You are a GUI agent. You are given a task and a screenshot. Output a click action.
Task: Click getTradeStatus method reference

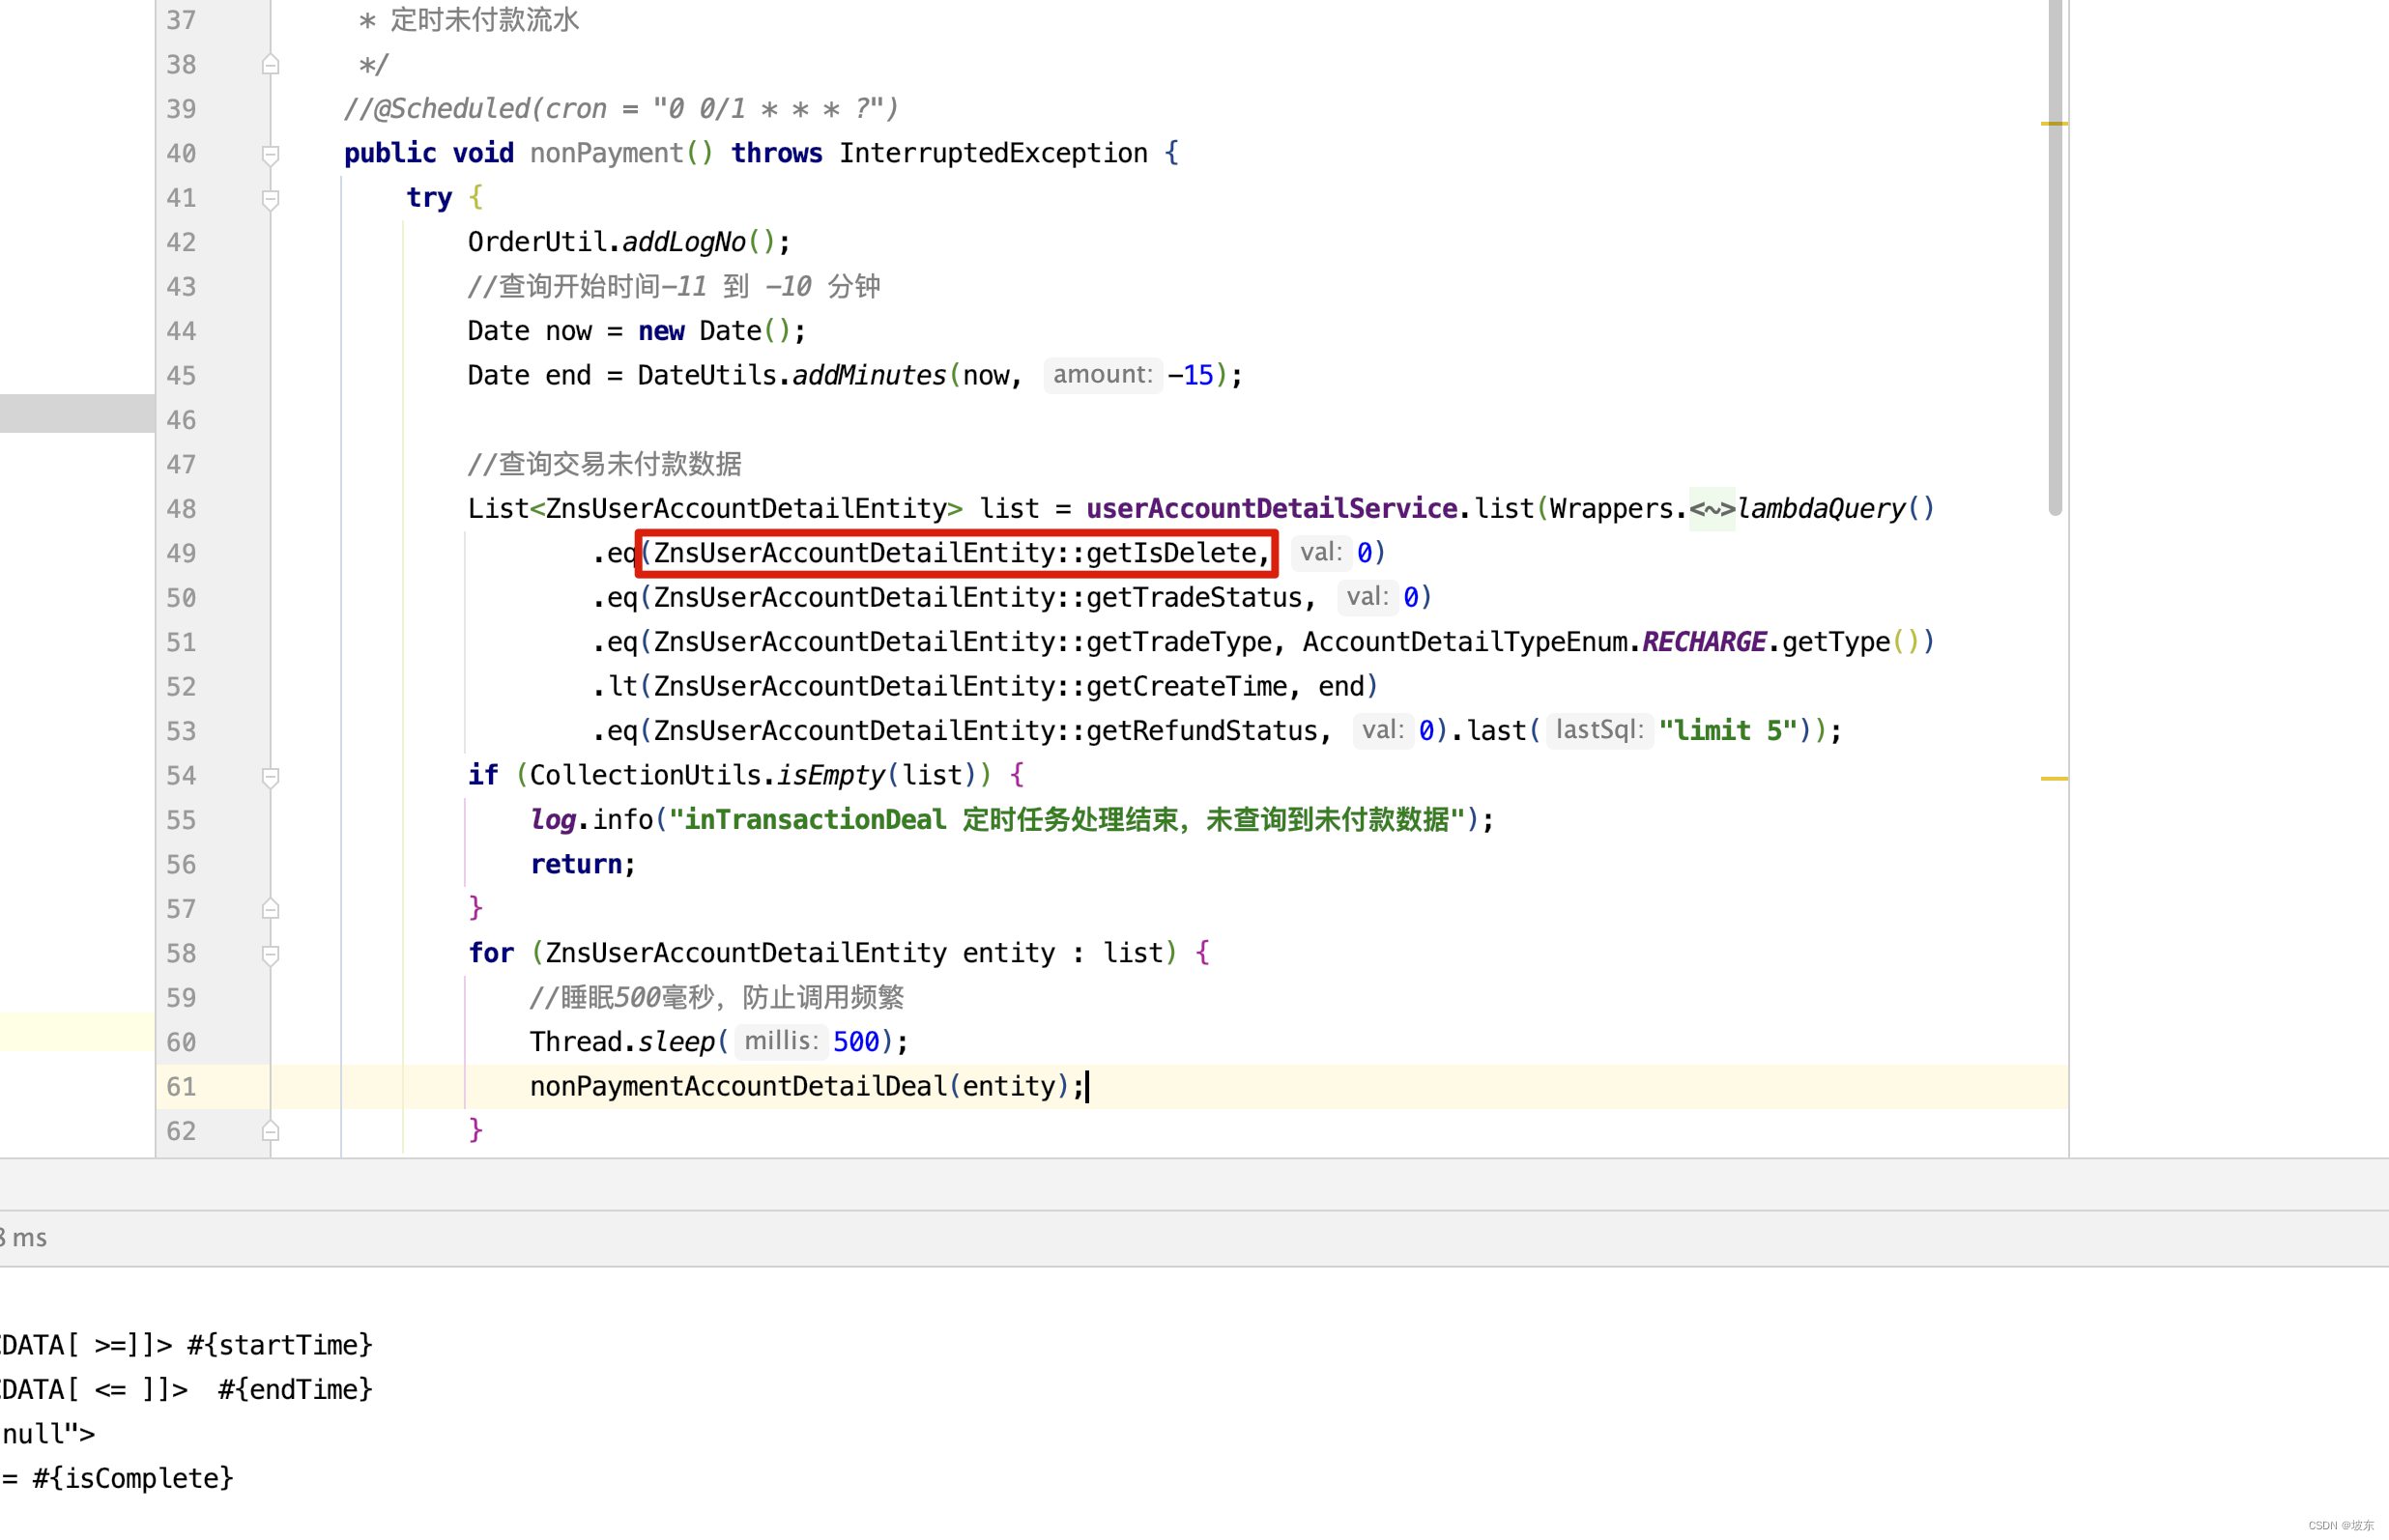1193,598
